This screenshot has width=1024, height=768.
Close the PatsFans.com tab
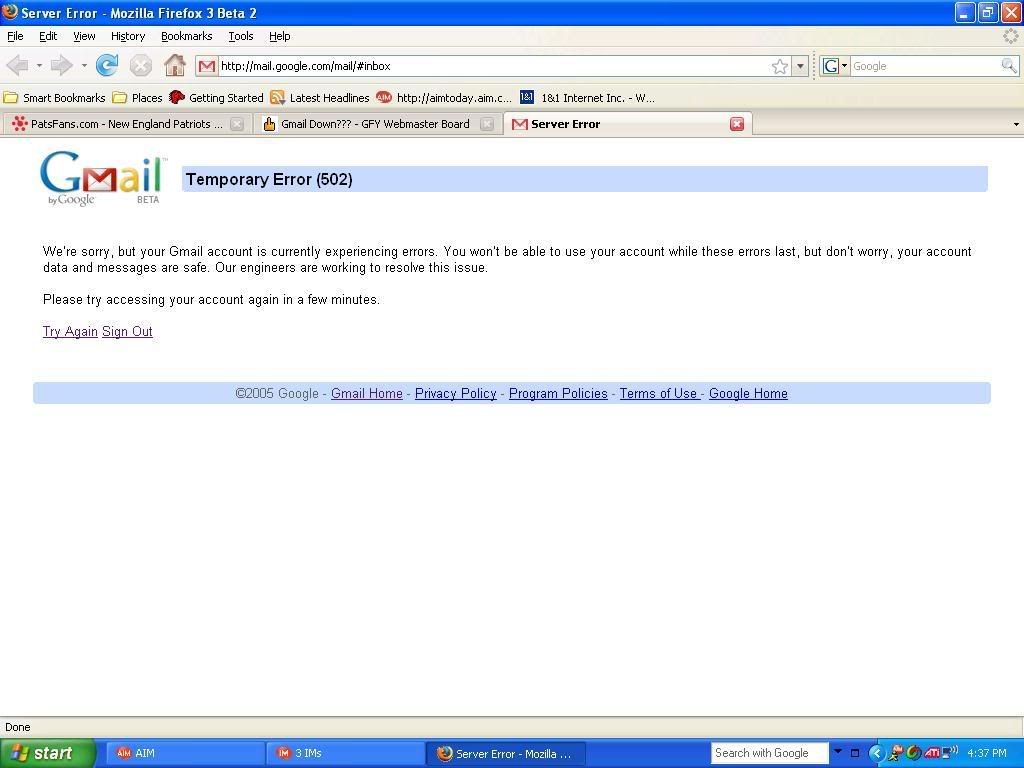237,124
